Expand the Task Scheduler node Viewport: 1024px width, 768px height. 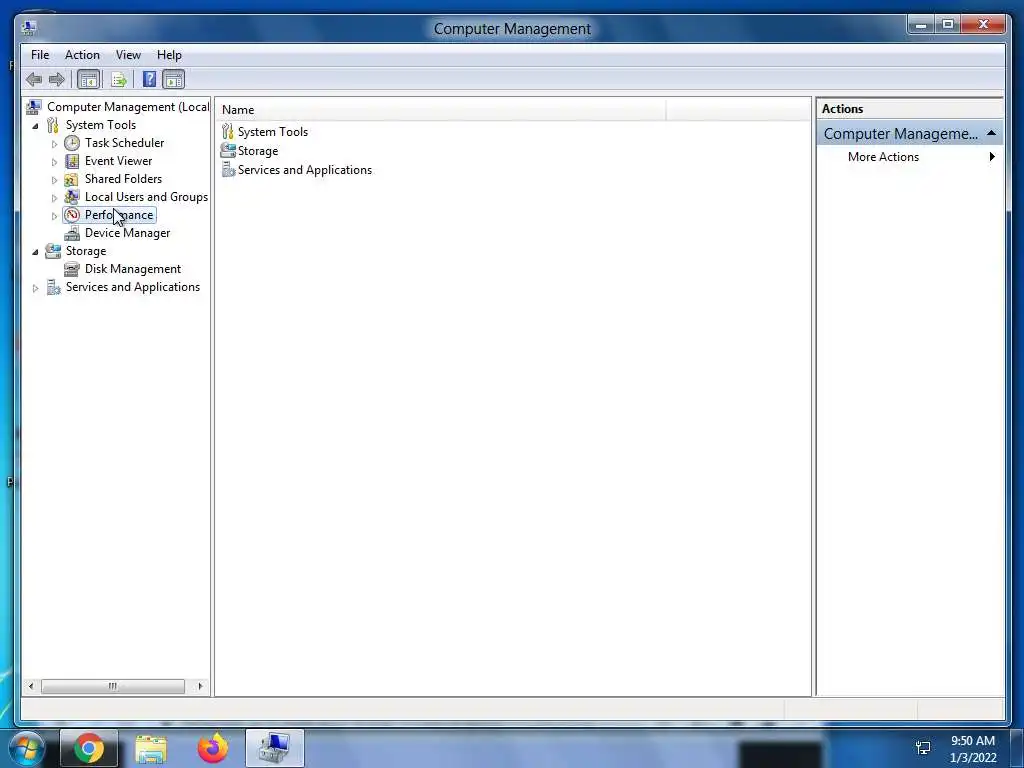tap(54, 144)
